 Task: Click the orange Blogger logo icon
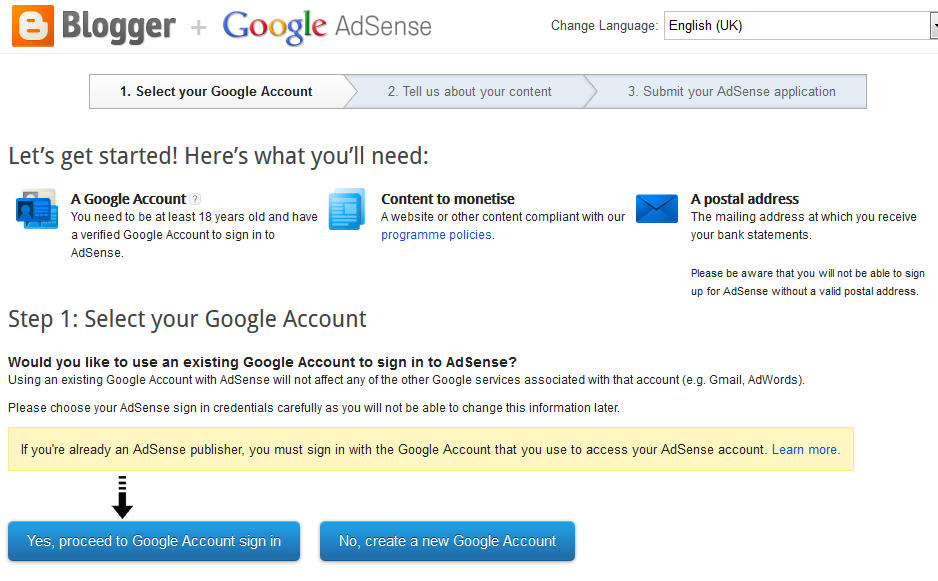coord(33,25)
